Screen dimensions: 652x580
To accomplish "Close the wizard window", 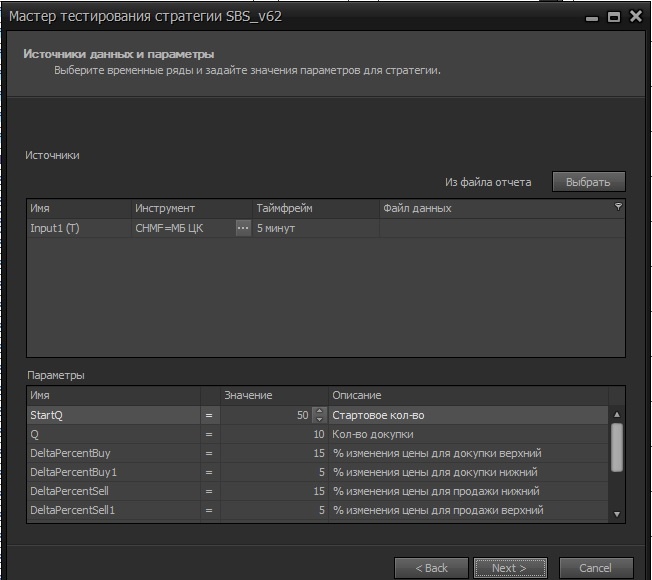I will [x=636, y=16].
